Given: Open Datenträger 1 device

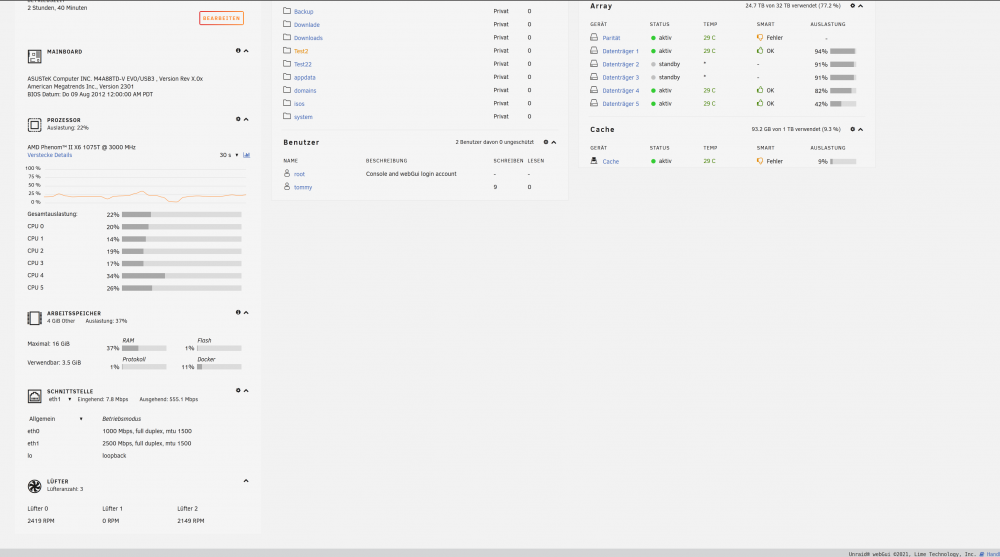Looking at the screenshot, I should point(621,51).
